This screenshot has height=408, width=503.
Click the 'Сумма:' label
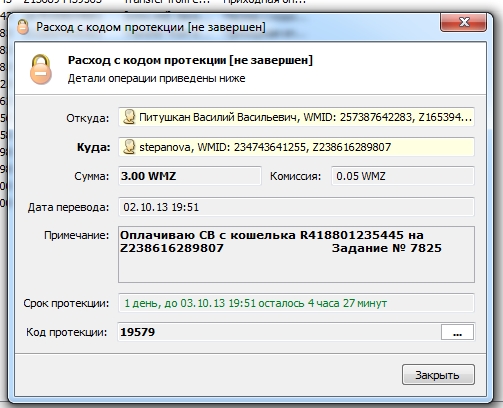[x=92, y=176]
